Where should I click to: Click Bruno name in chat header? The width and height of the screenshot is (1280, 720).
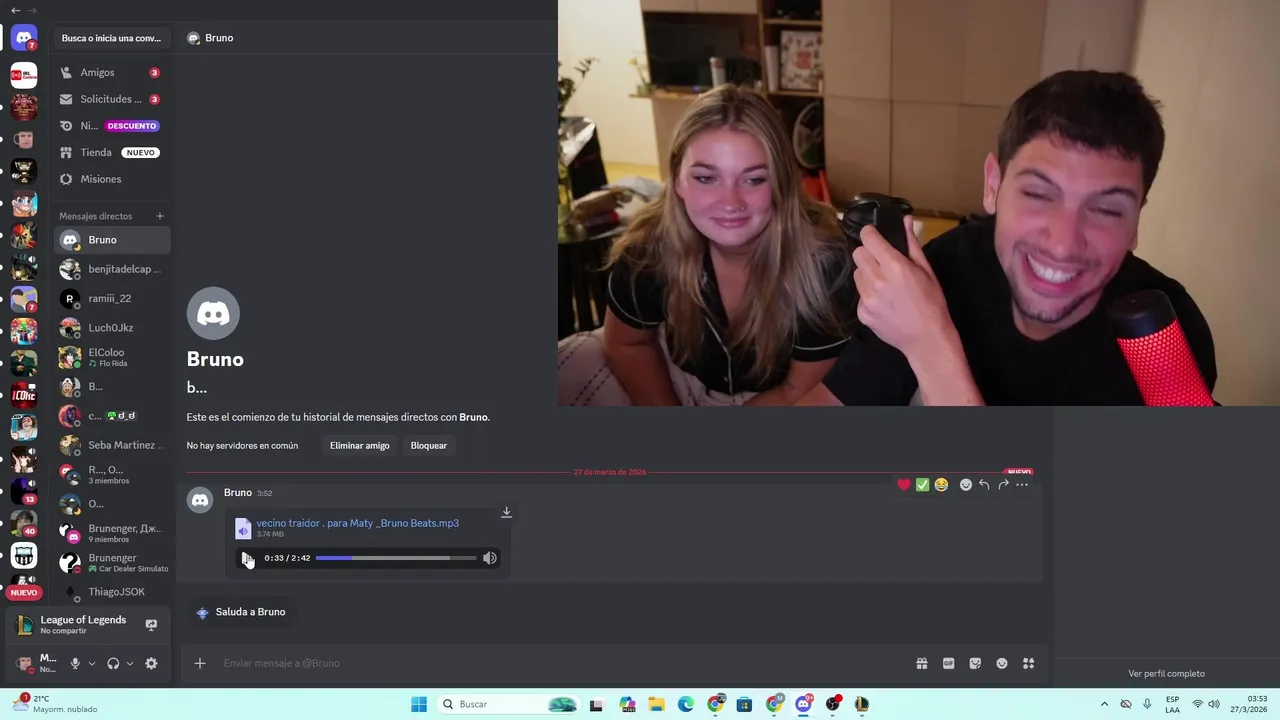(x=219, y=38)
